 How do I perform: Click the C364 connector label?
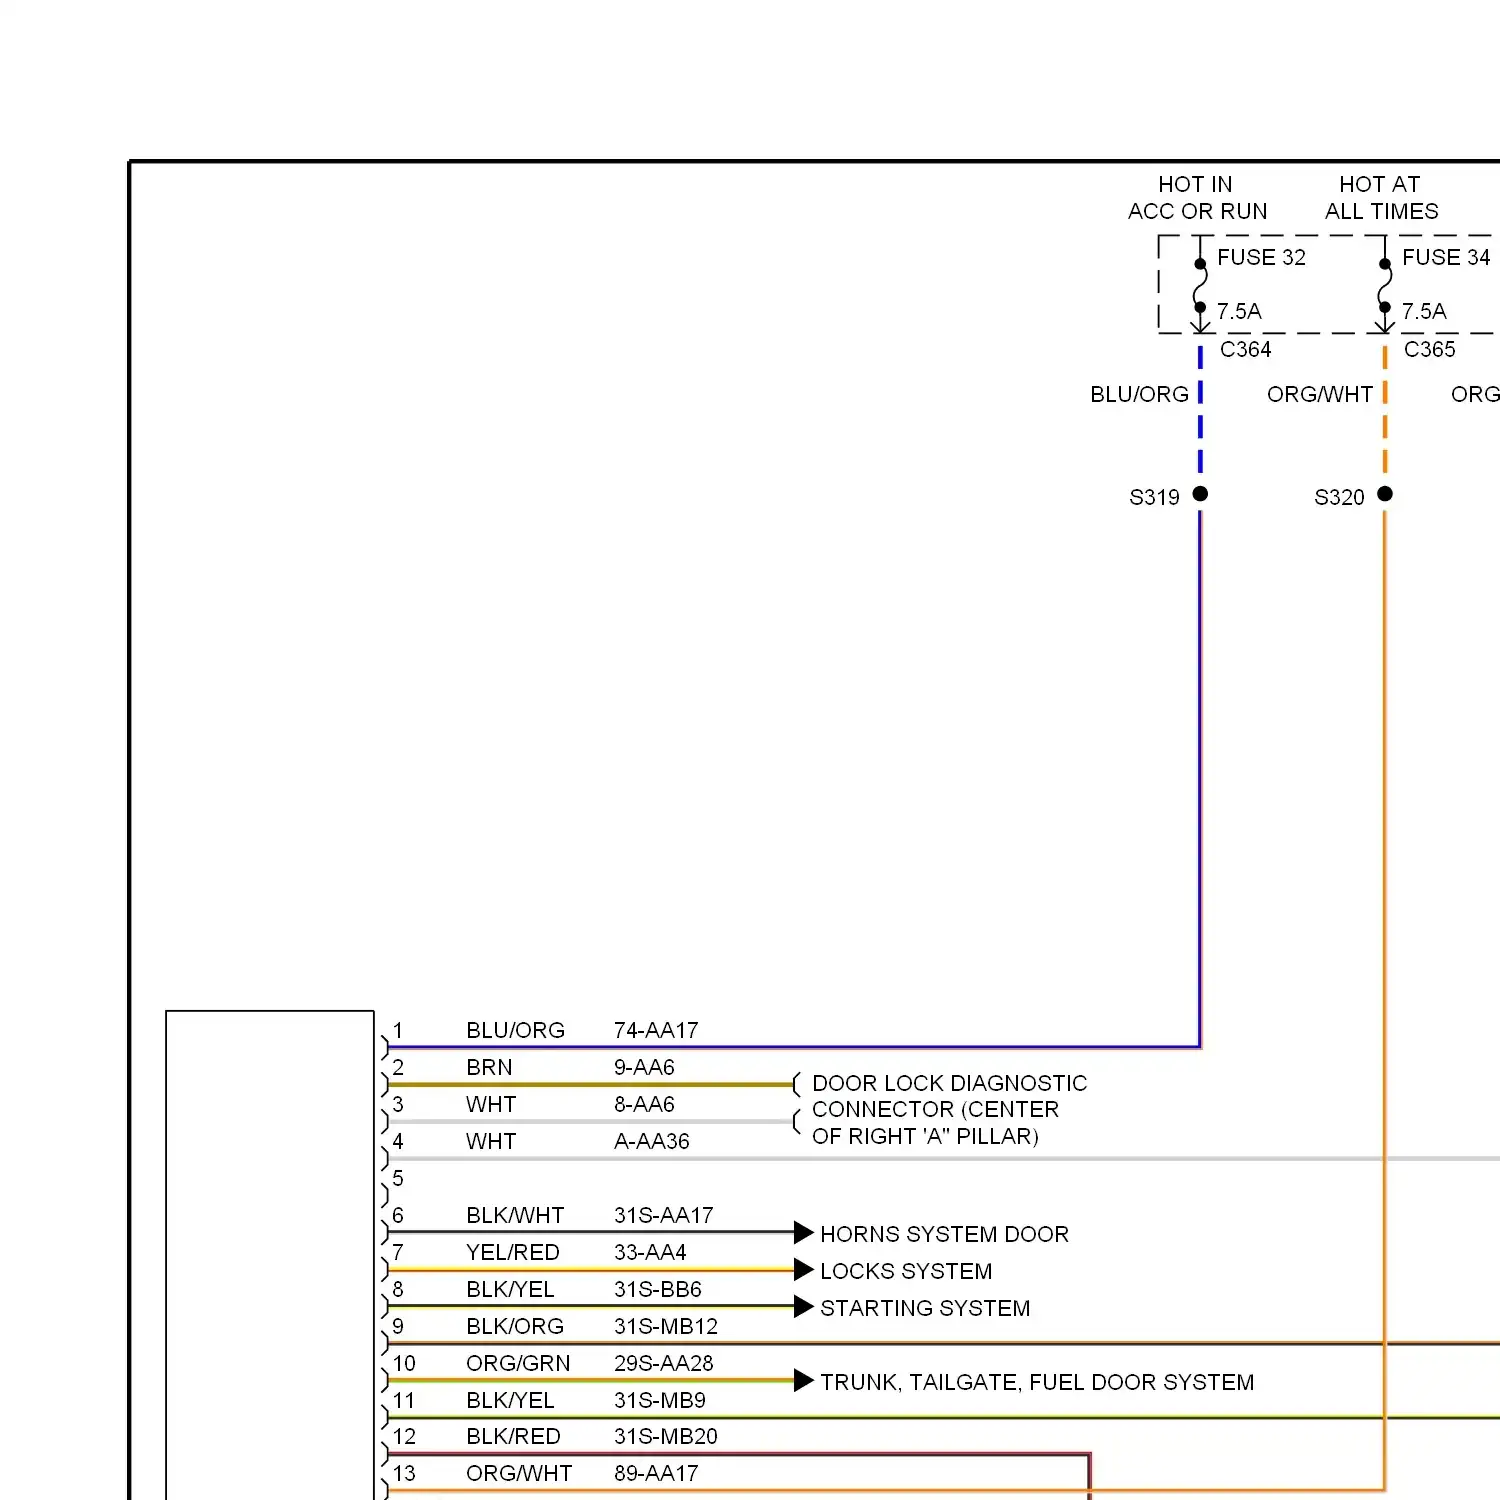[x=1245, y=349]
